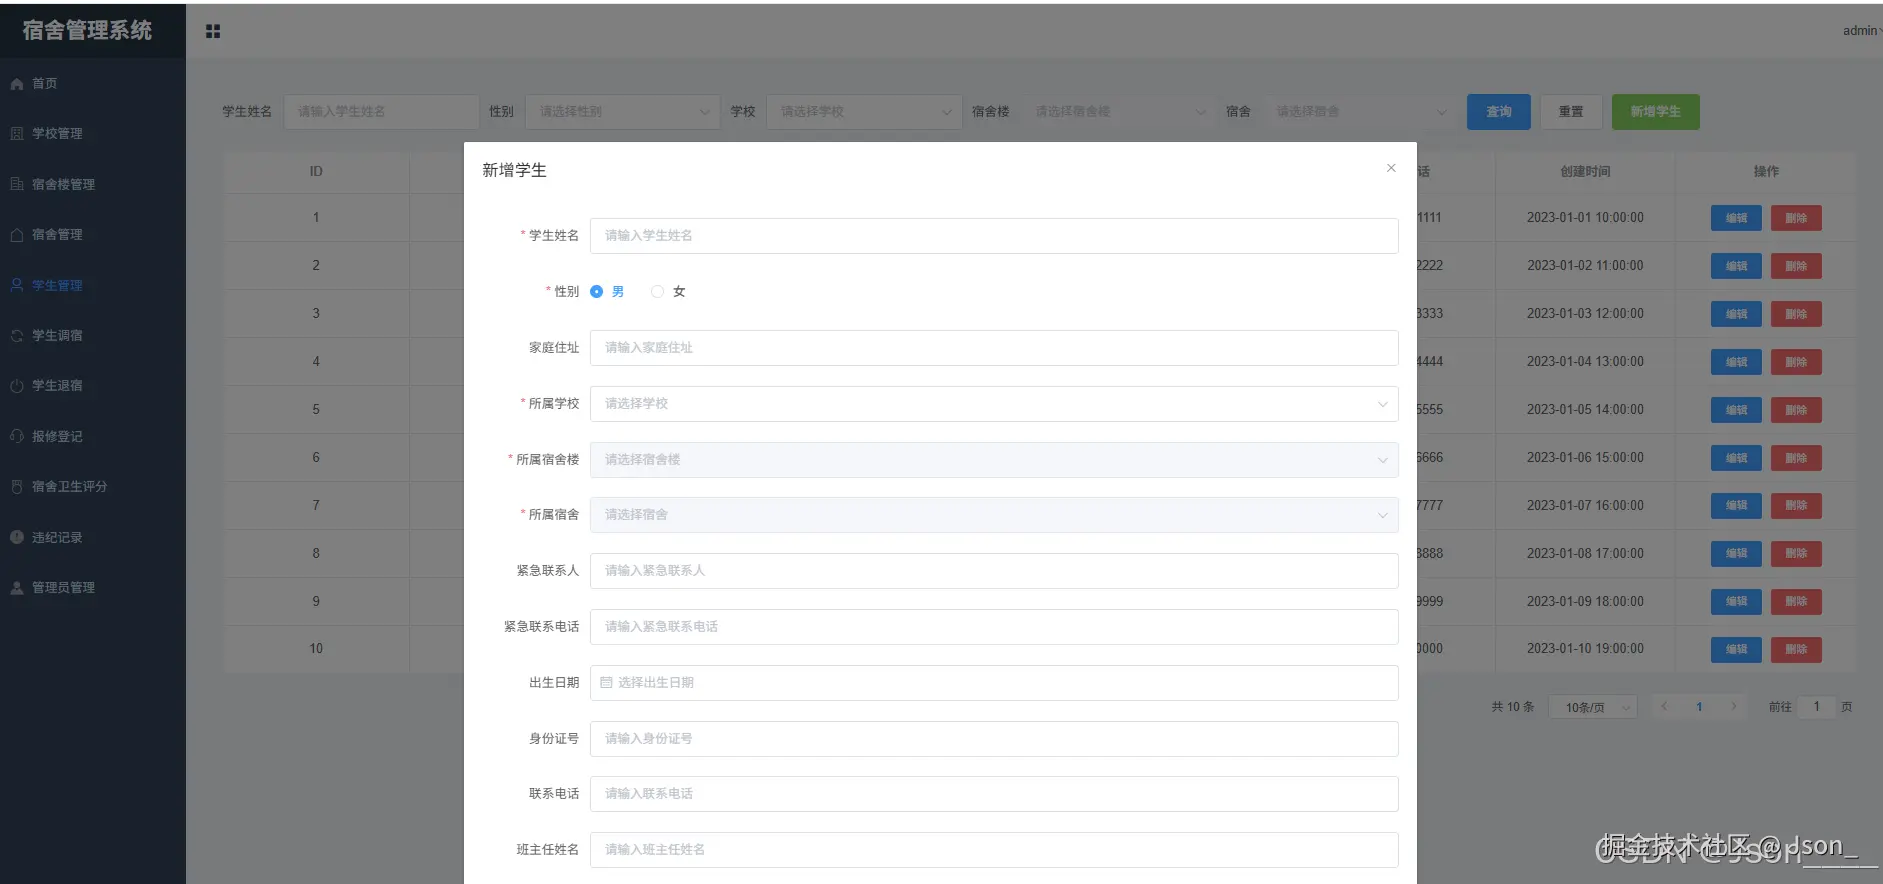1883x884 pixels.
Task: Open 宿舍楼管理 menu item
Action: point(93,184)
